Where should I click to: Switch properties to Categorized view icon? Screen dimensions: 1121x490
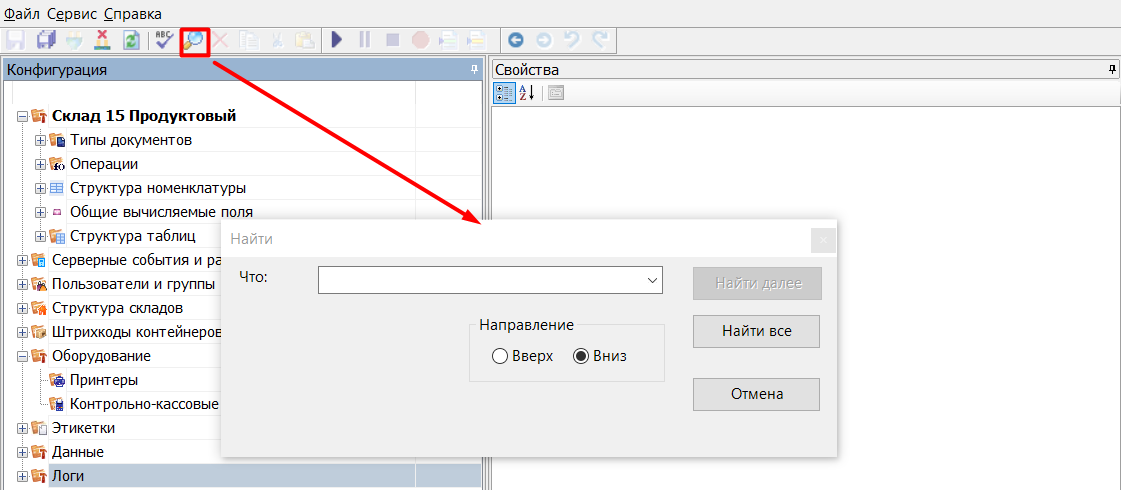click(x=505, y=93)
